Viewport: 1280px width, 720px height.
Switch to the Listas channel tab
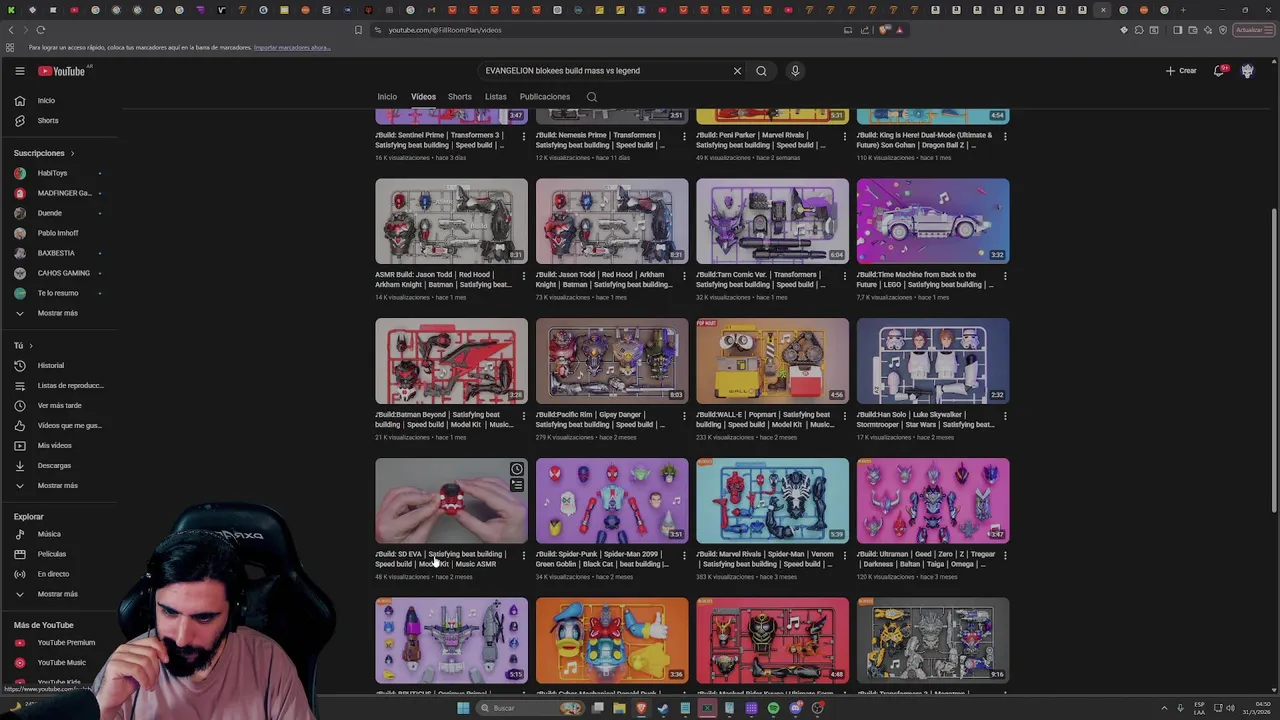(496, 97)
